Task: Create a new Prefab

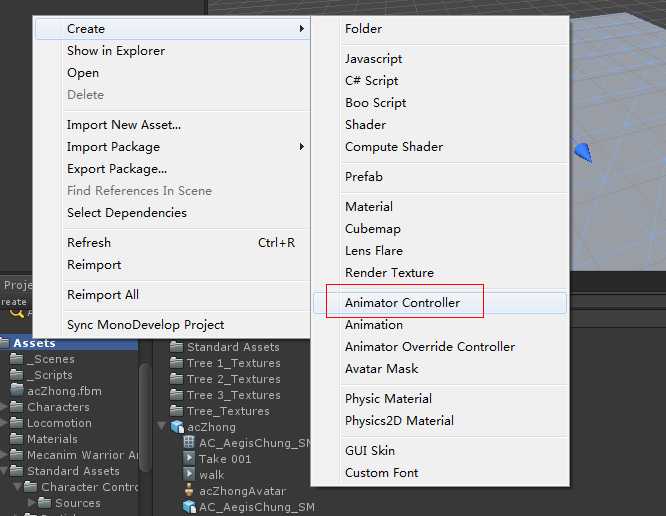Action: tap(364, 177)
